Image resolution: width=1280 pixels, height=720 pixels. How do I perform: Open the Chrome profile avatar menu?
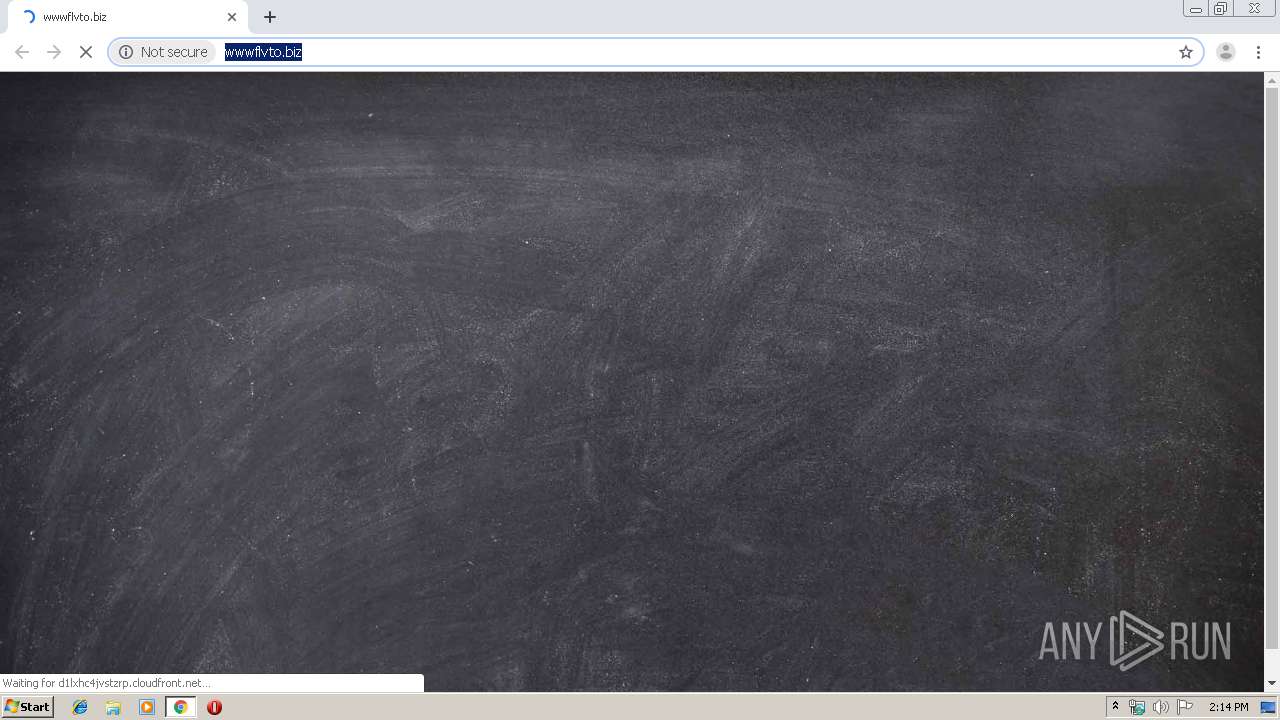[1226, 52]
